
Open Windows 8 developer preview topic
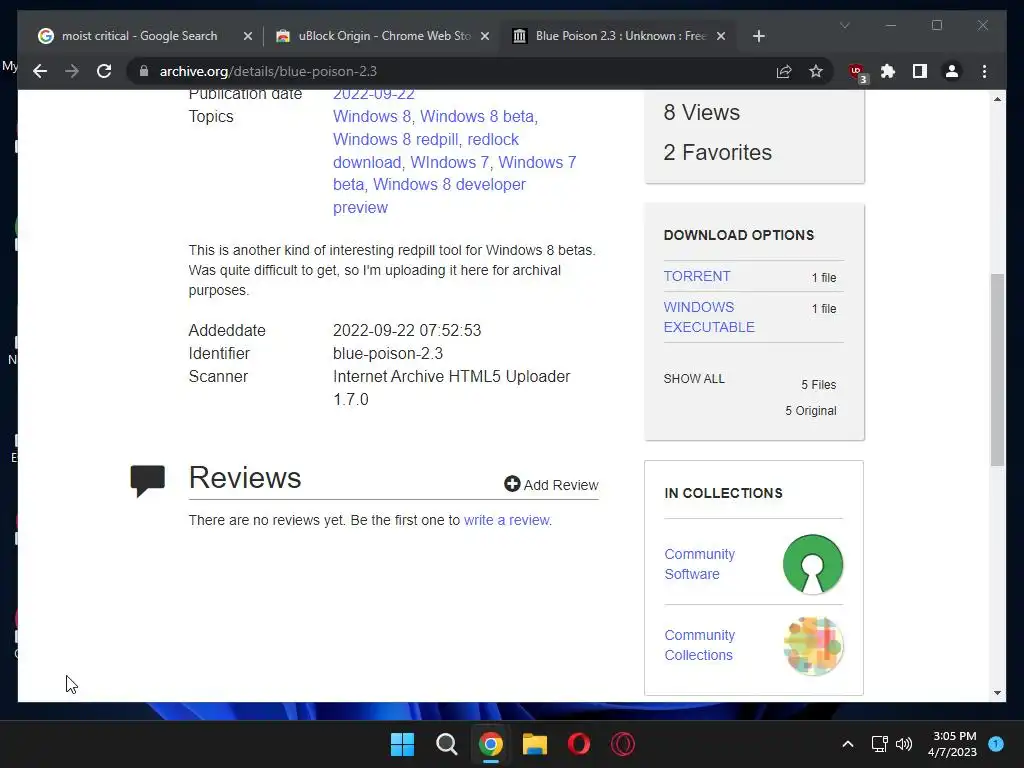coord(429,196)
